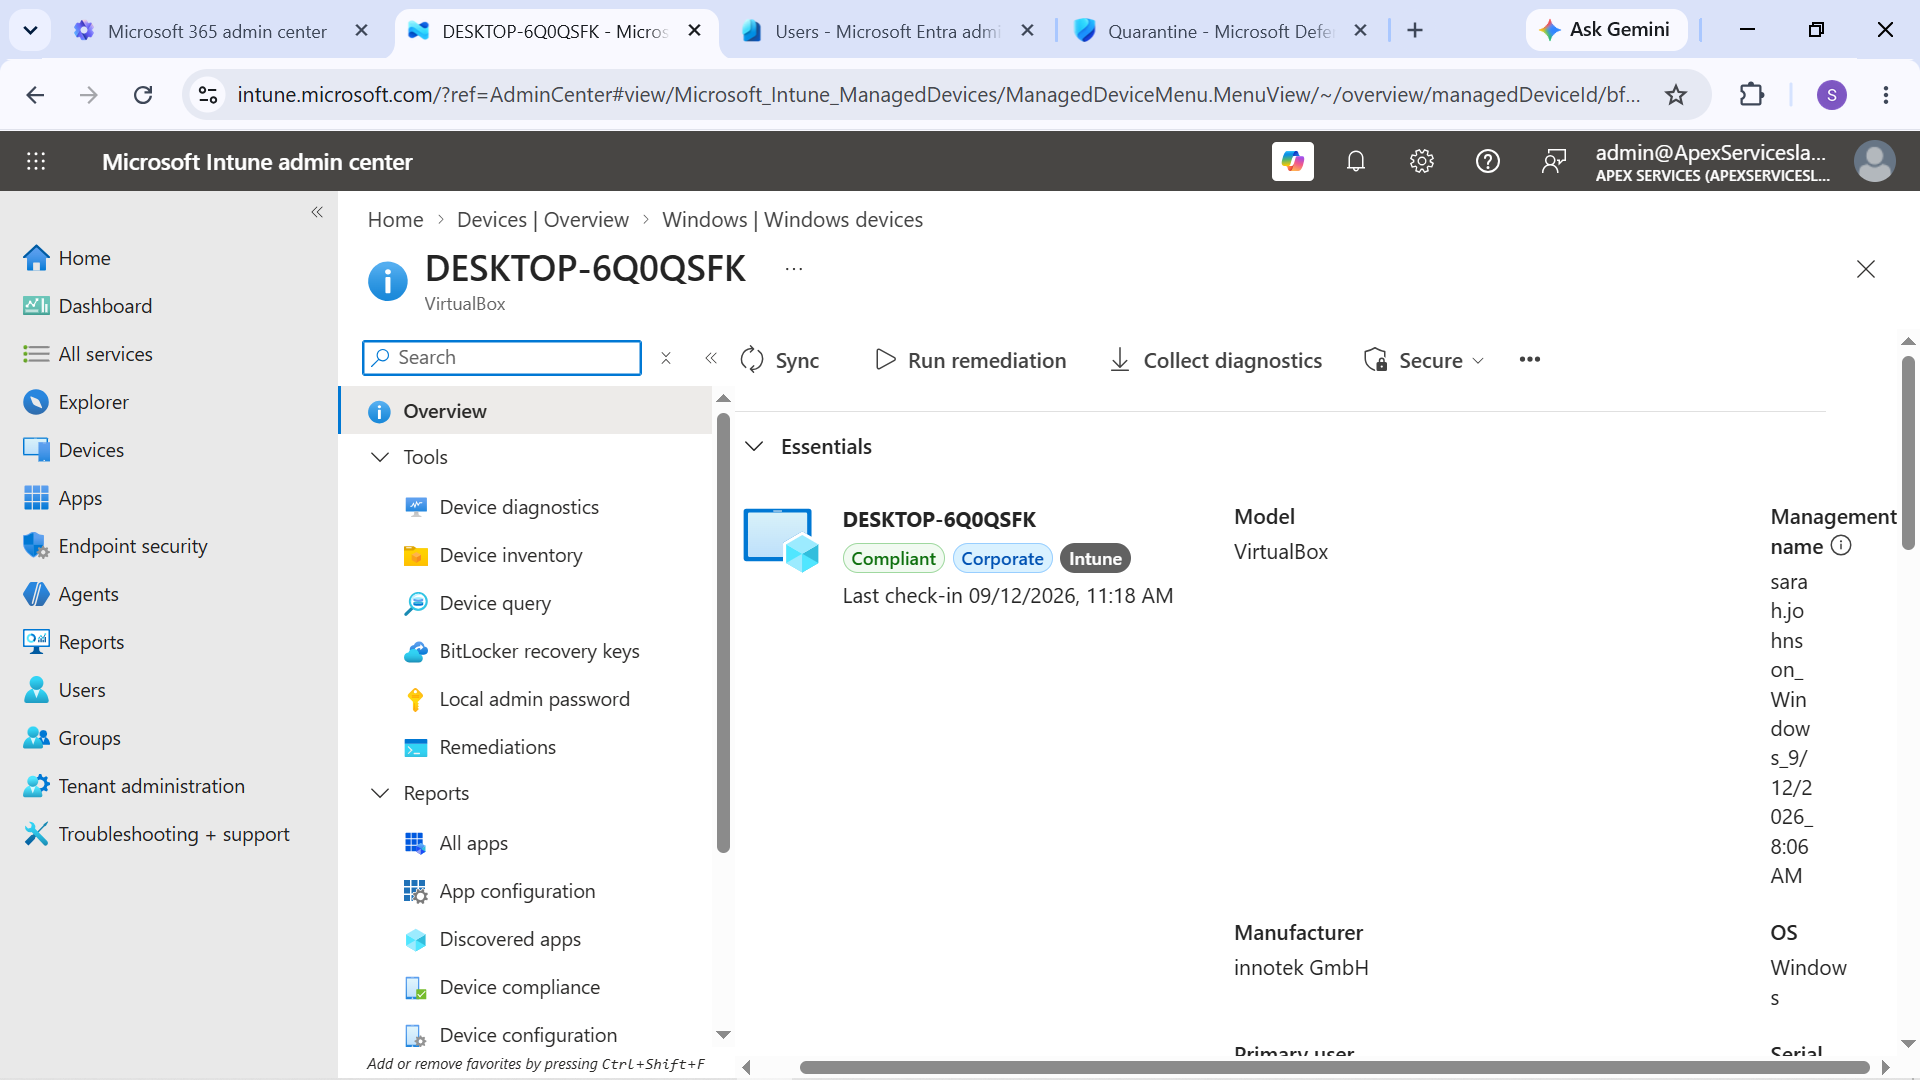Open more toolbar commands ellipsis
The height and width of the screenshot is (1080, 1920).
(x=1529, y=360)
